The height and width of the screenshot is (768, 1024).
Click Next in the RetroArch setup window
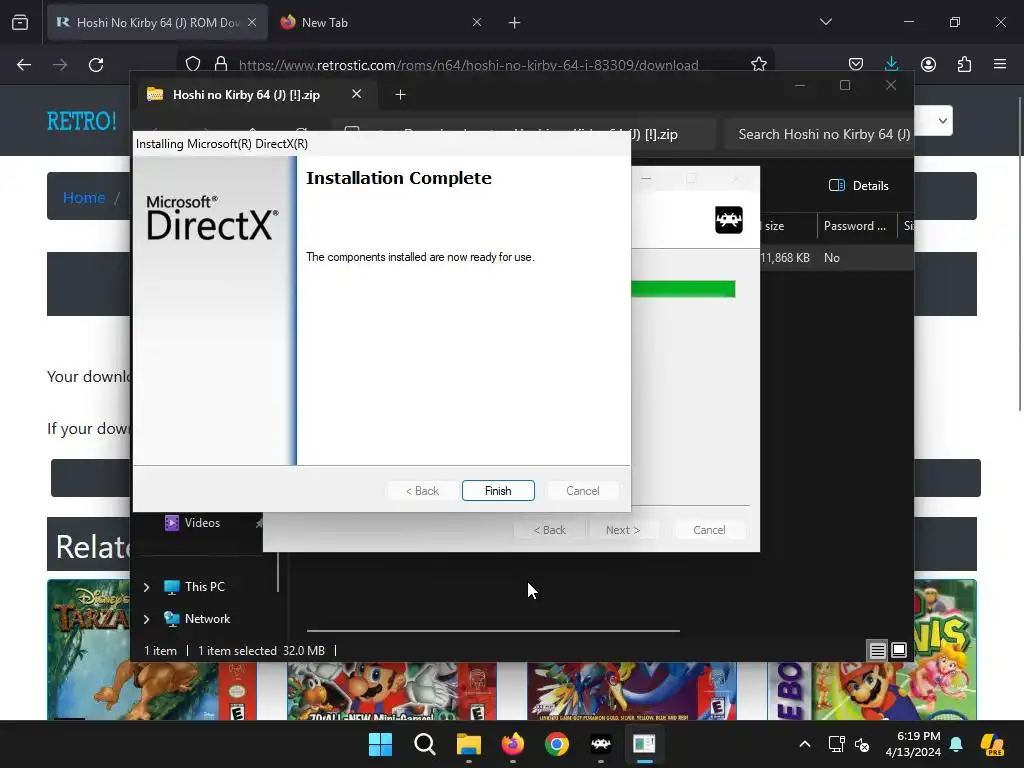coord(623,530)
